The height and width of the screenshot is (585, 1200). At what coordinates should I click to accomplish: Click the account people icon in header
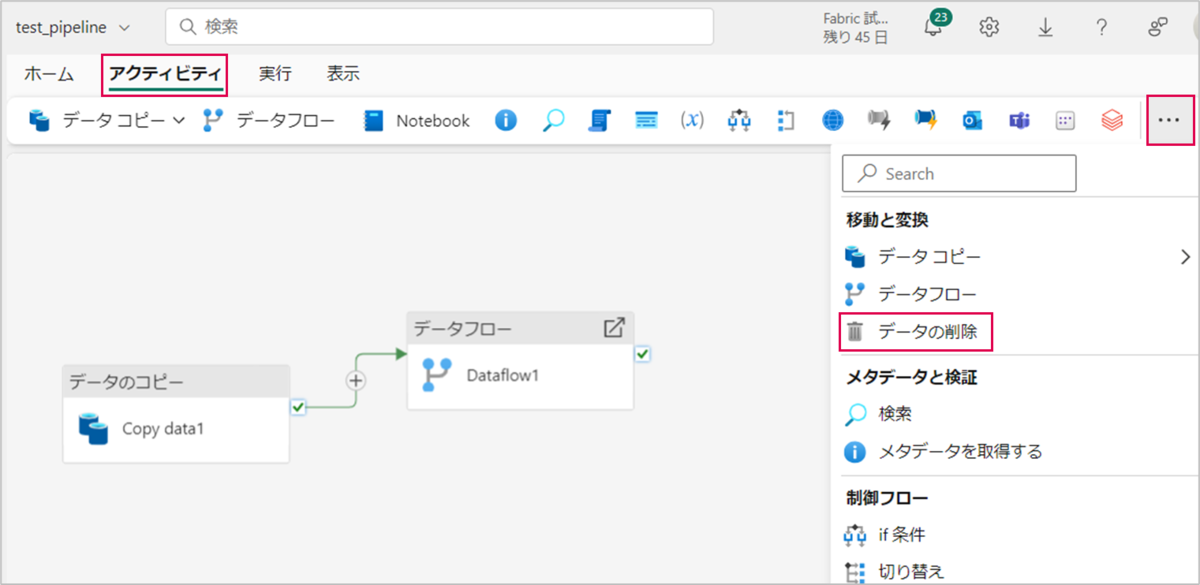(1158, 27)
